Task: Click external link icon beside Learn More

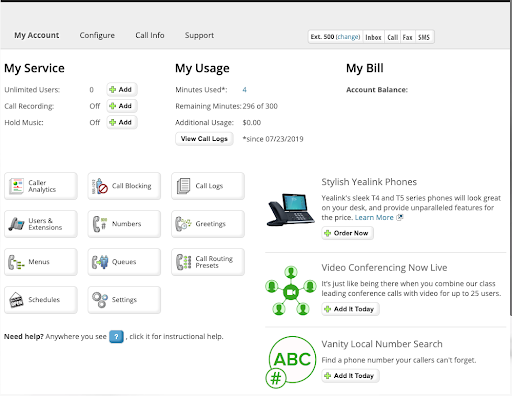Action: pos(400,217)
